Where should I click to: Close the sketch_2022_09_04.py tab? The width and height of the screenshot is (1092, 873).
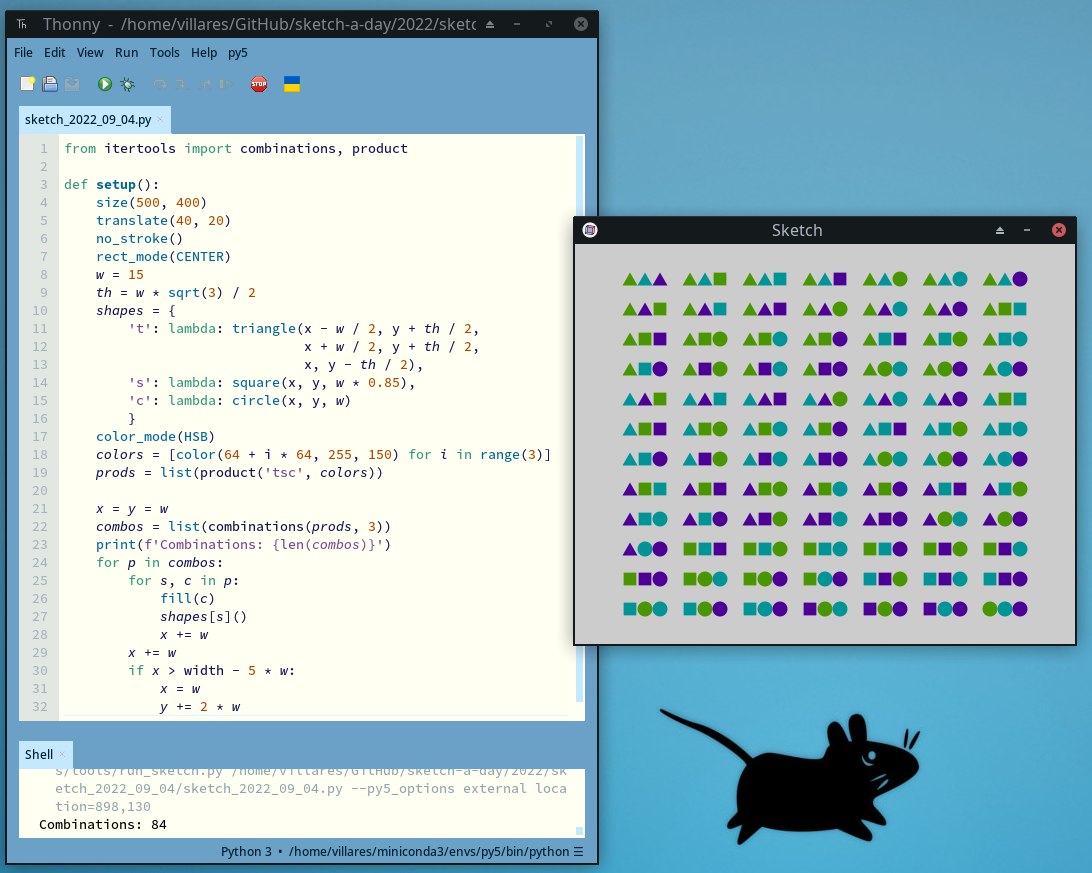pyautogui.click(x=160, y=120)
